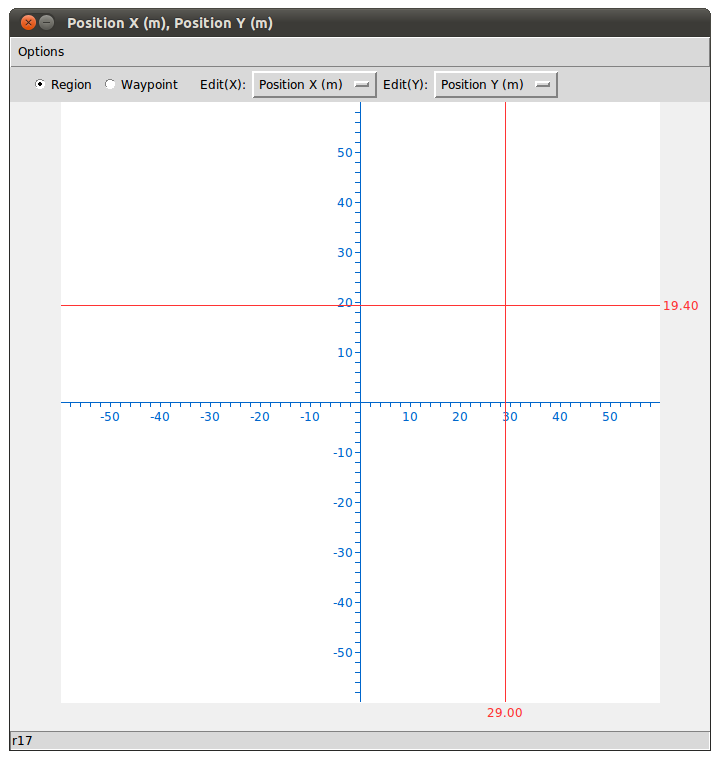The image size is (720, 765).
Task: Click the -10 label on the horizontal axis
Action: [x=310, y=417]
